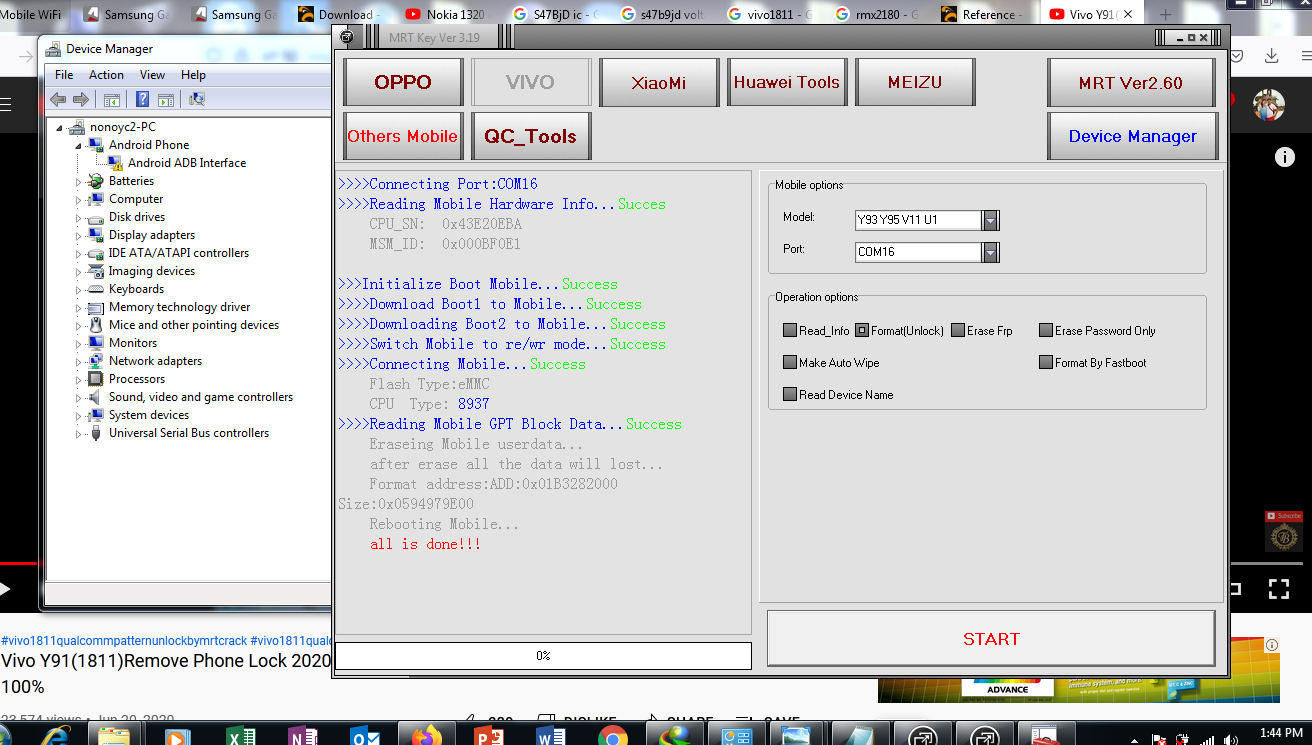Open the View menu in Device Manager
1312x745 pixels.
pyautogui.click(x=152, y=75)
